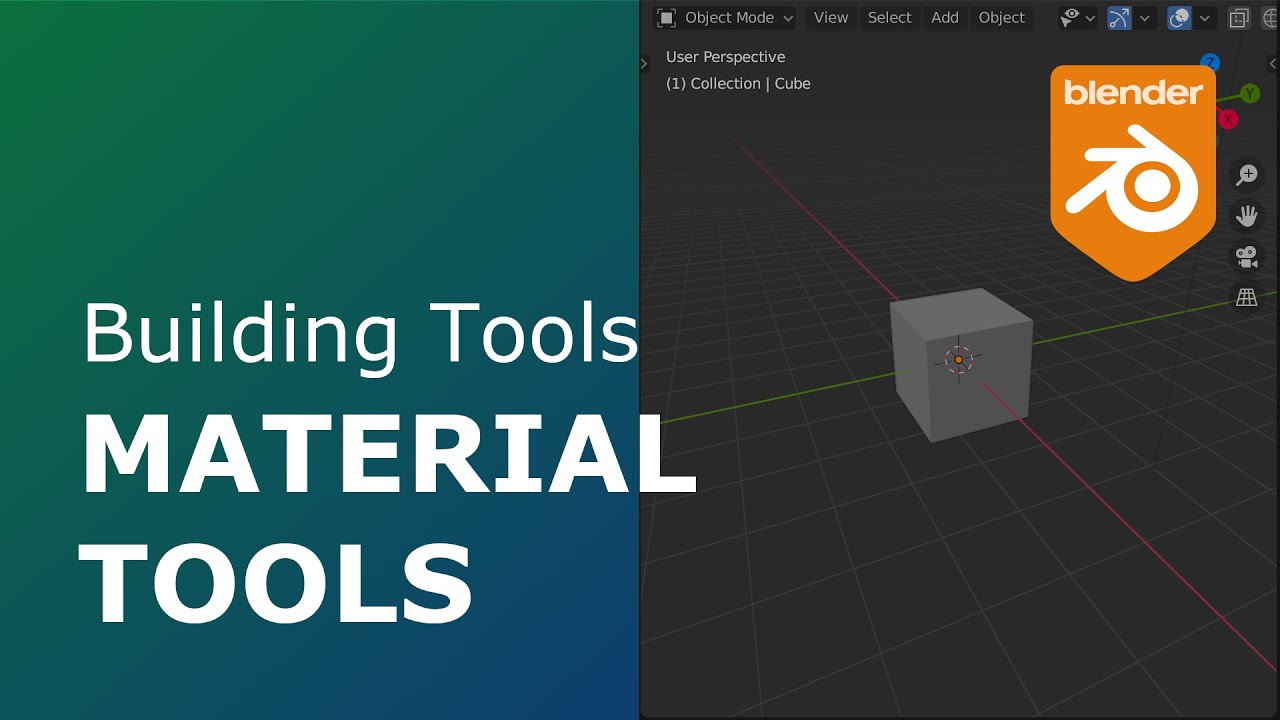The height and width of the screenshot is (720, 1280).
Task: Click the green Y axis gizmo
Action: pos(1250,94)
